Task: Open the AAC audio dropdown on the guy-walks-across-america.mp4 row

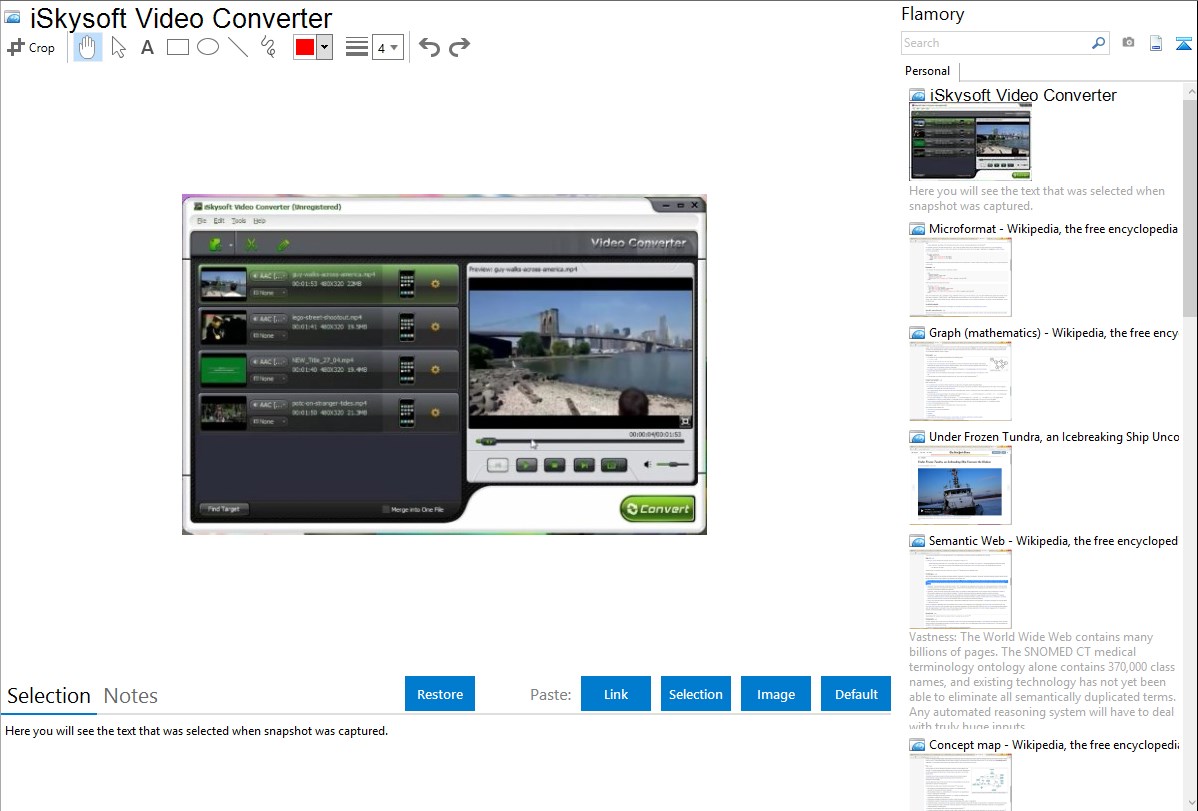Action: [x=268, y=276]
